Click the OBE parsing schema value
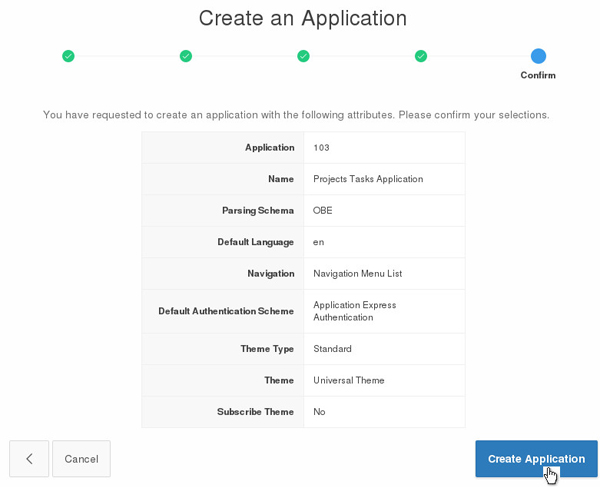The width and height of the screenshot is (600, 488). pyautogui.click(x=322, y=211)
